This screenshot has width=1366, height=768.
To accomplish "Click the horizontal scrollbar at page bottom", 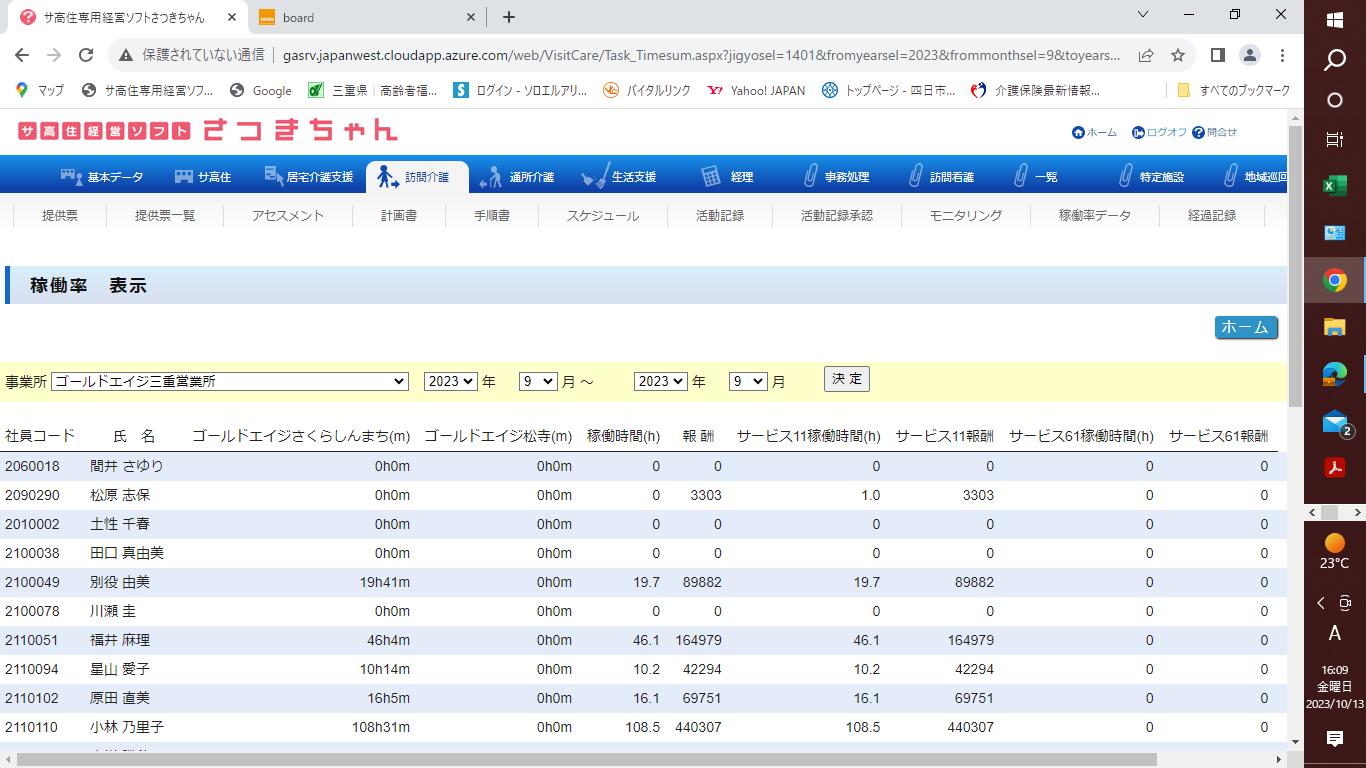I will click(586, 759).
